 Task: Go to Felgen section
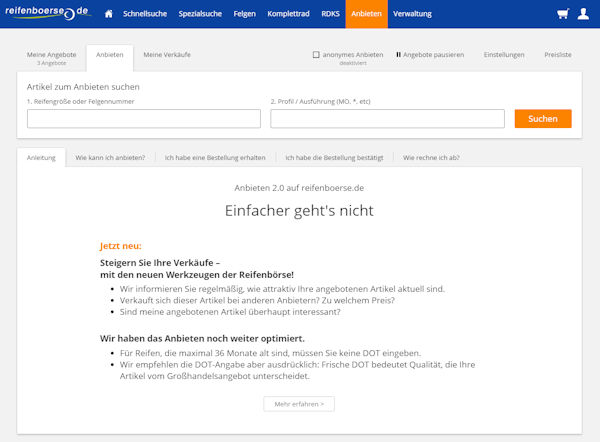pos(246,14)
